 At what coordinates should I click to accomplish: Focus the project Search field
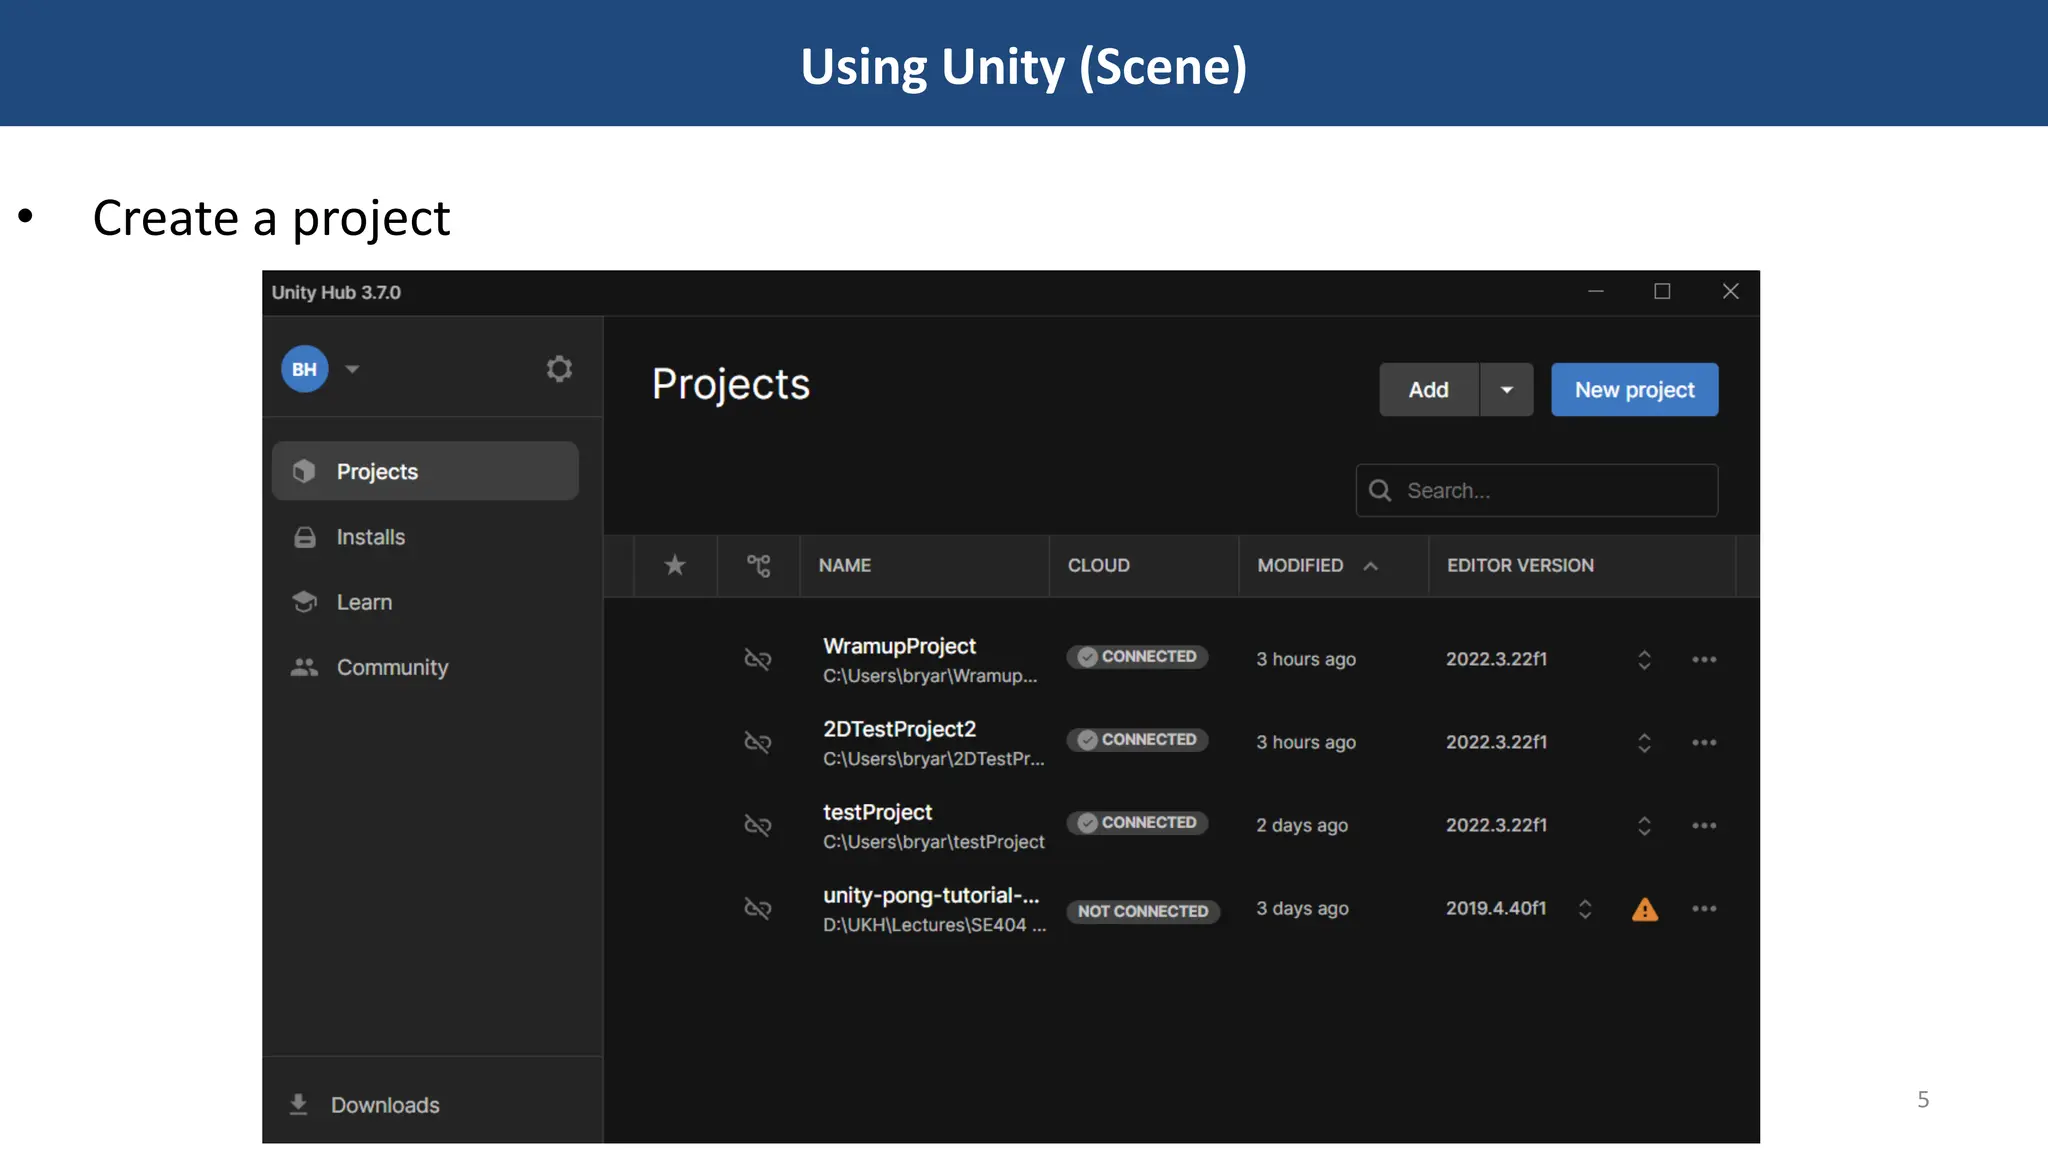[x=1537, y=490]
